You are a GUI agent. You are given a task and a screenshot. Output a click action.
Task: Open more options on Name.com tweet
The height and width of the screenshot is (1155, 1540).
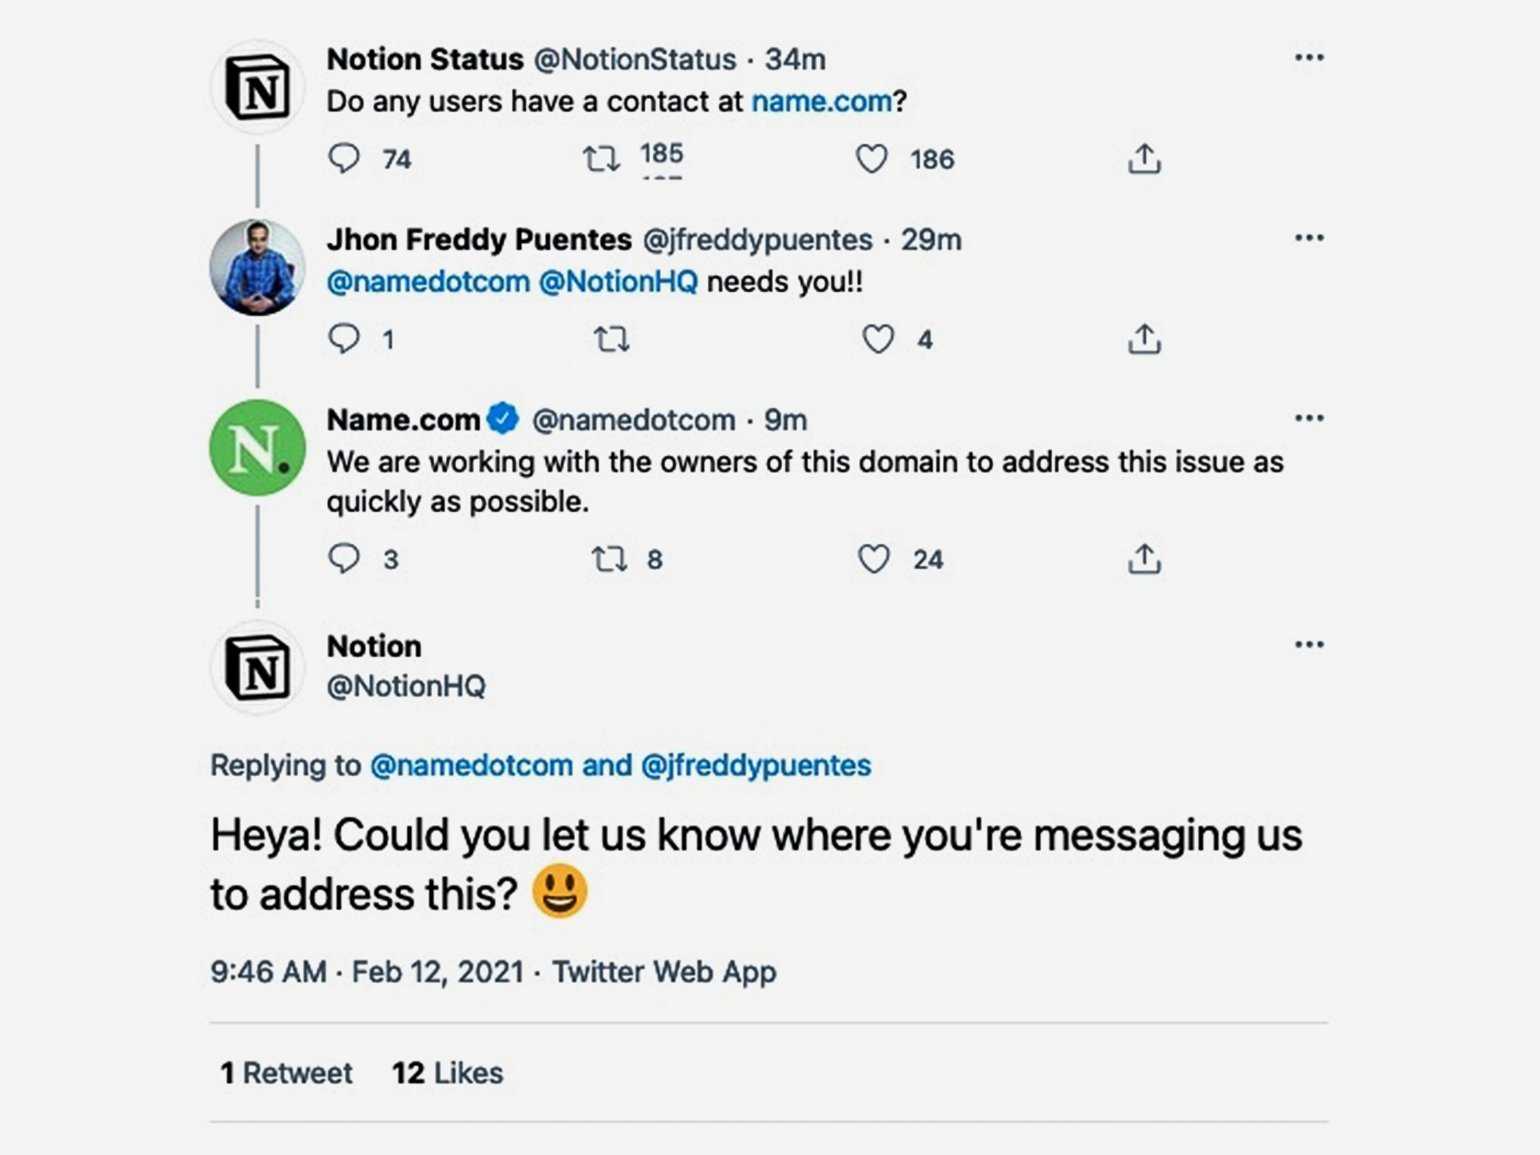click(1309, 418)
